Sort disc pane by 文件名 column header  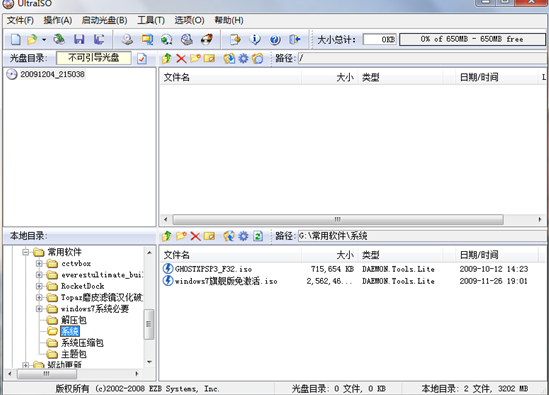click(x=231, y=77)
